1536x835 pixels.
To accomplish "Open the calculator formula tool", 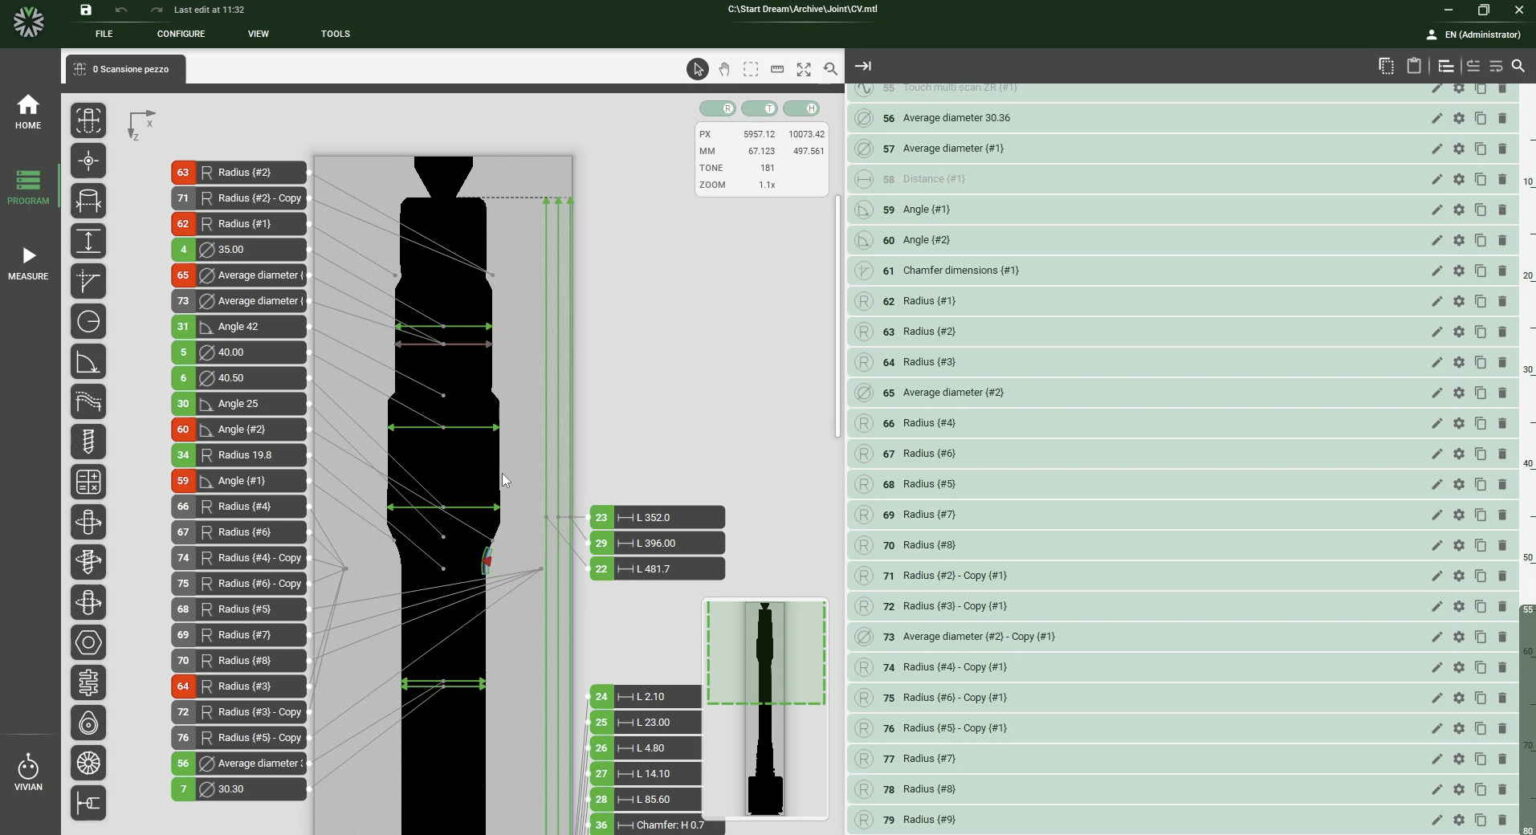I will tap(88, 482).
